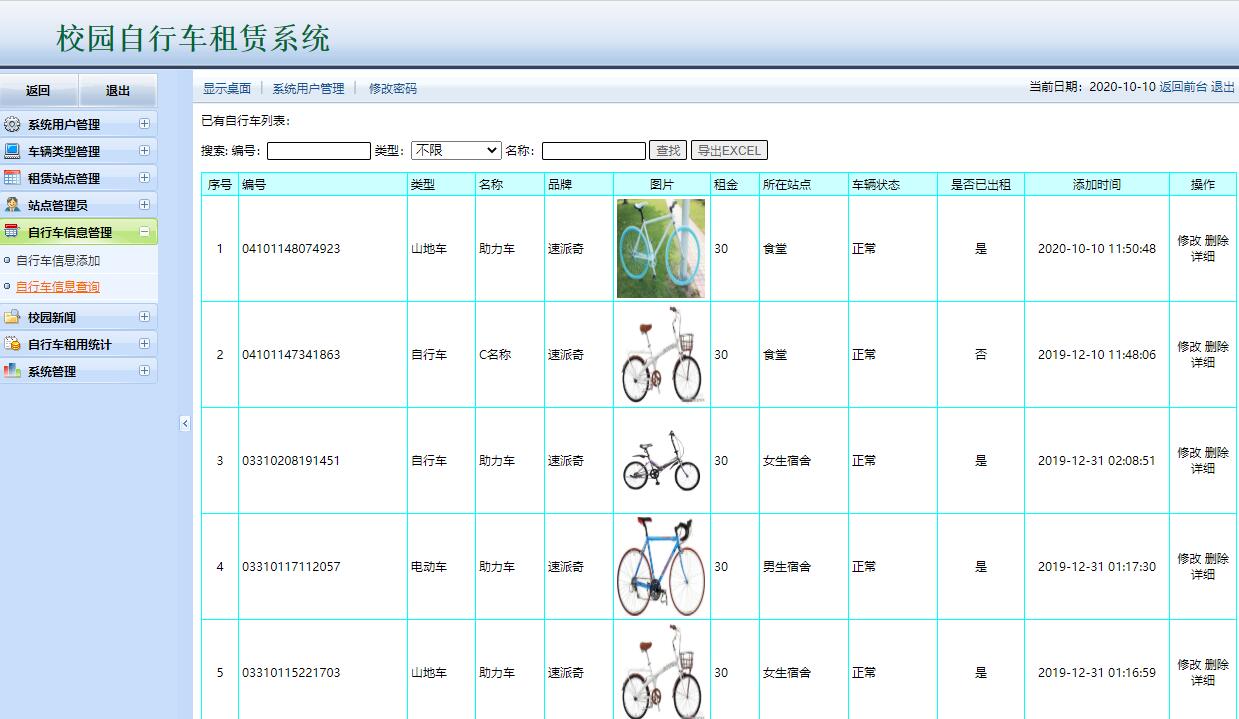This screenshot has width=1239, height=719.
Task: Click the 导出EXCEL button
Action: point(730,150)
